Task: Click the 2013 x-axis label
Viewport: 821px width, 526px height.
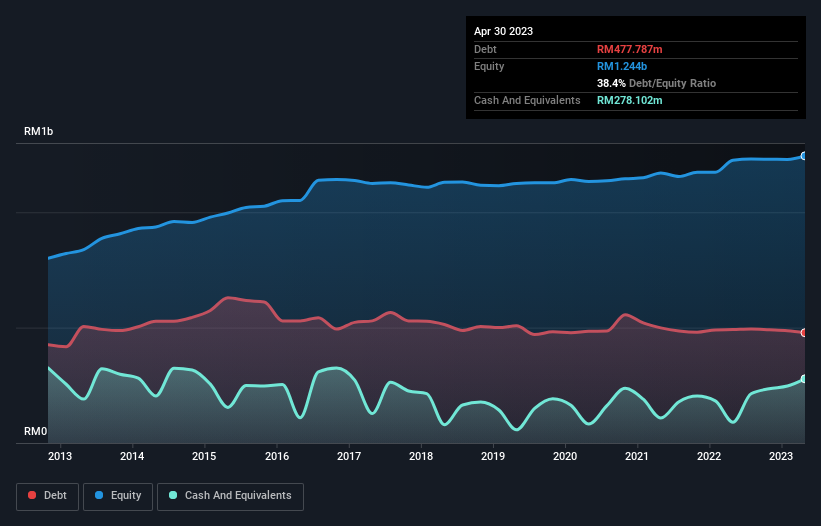Action: [60, 456]
